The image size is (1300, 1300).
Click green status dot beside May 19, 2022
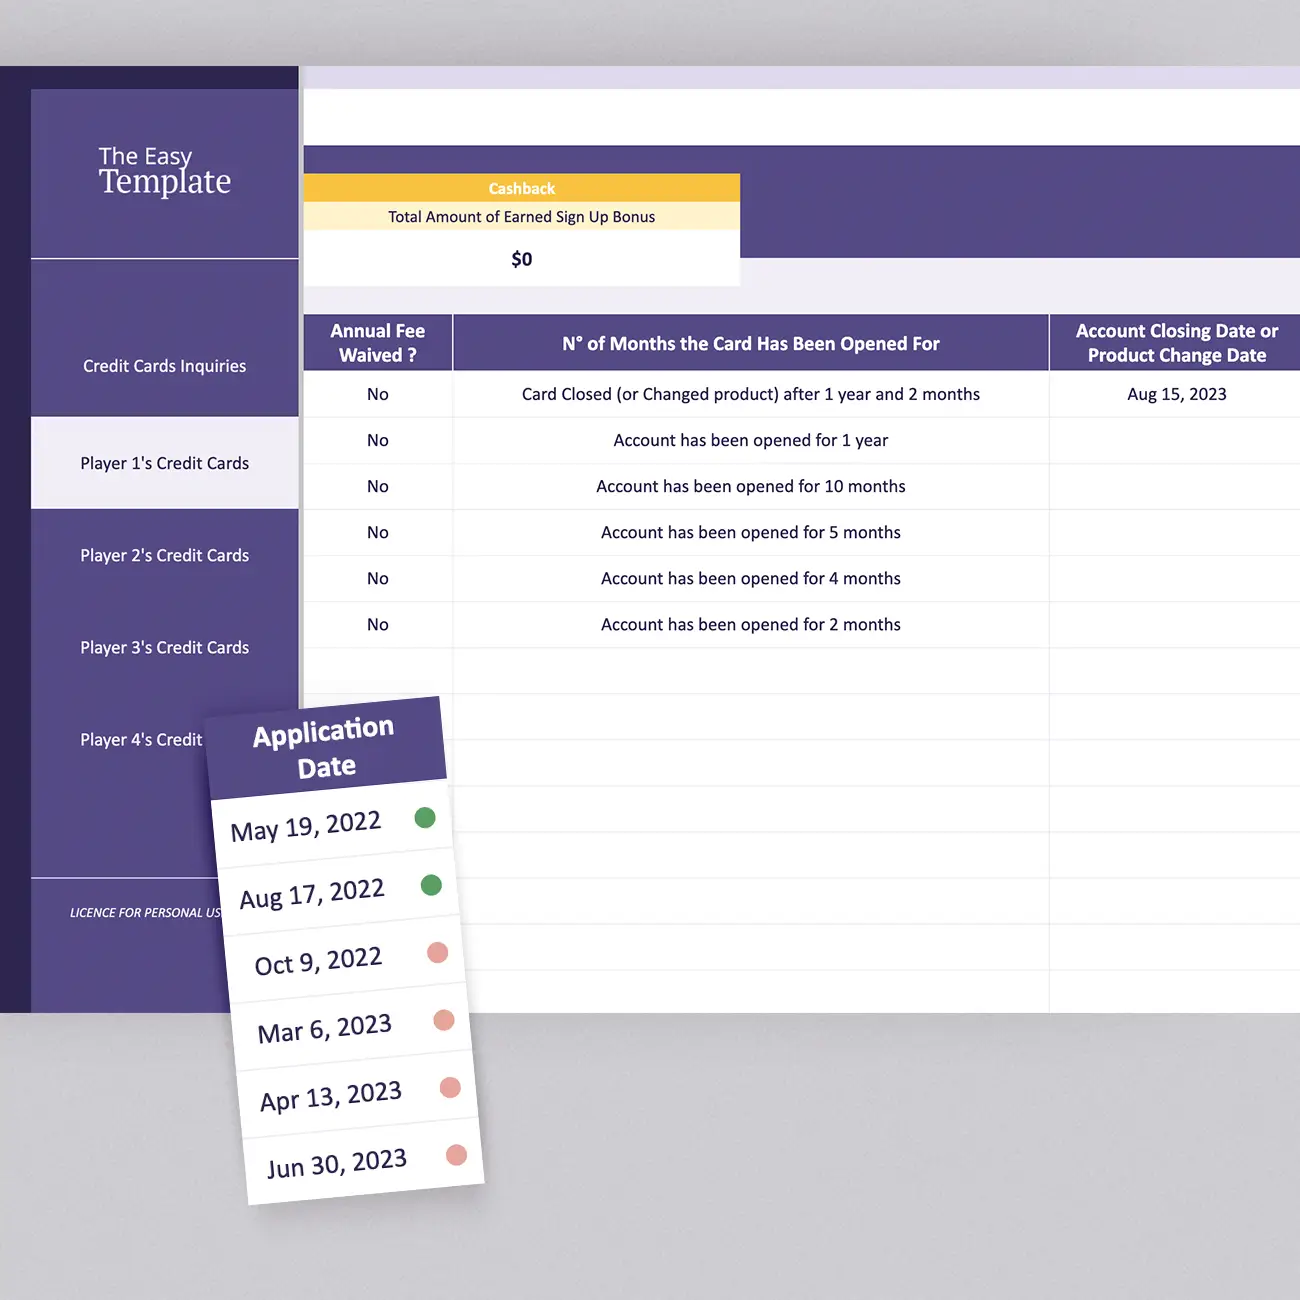[425, 817]
